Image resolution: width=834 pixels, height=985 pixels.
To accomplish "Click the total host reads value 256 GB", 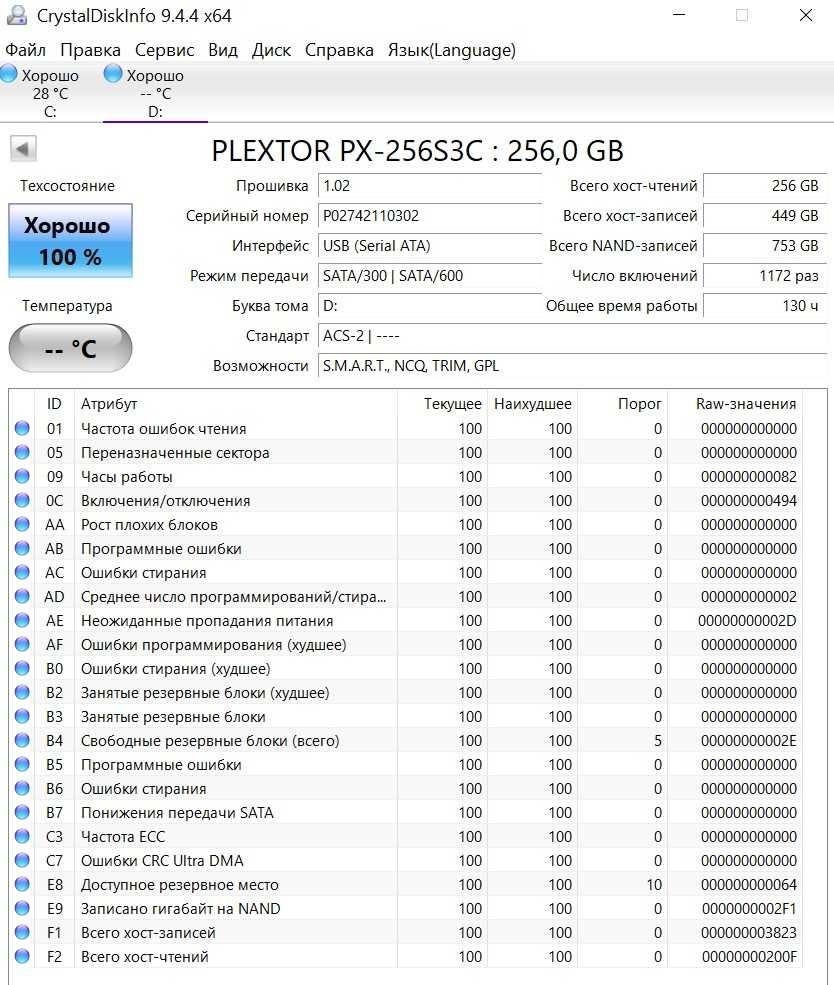I will click(x=765, y=186).
